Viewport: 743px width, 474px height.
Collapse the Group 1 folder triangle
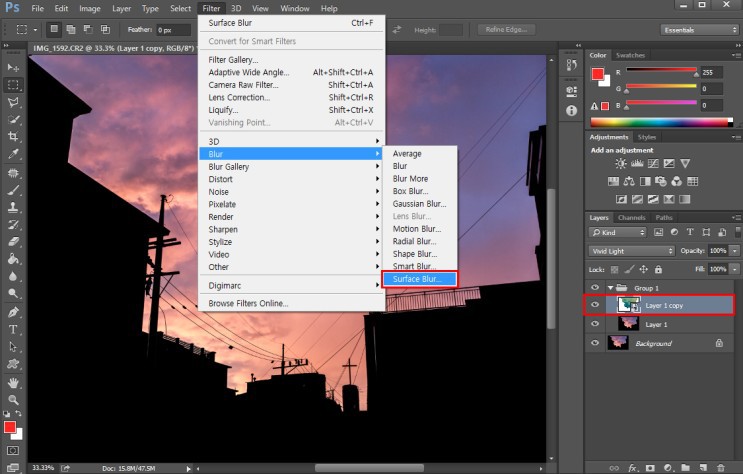(610, 287)
